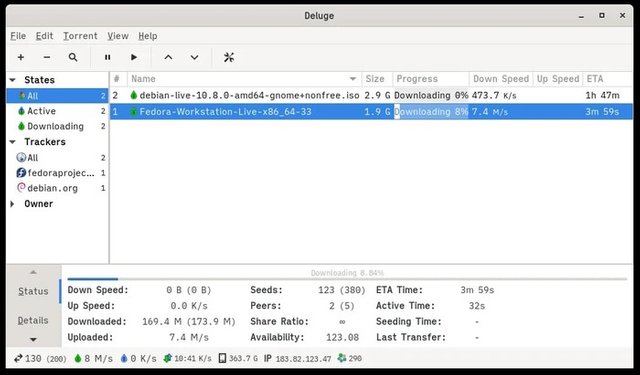Viewport: 640px width, 375px height.
Task: Select the All states filter
Action: coord(57,96)
